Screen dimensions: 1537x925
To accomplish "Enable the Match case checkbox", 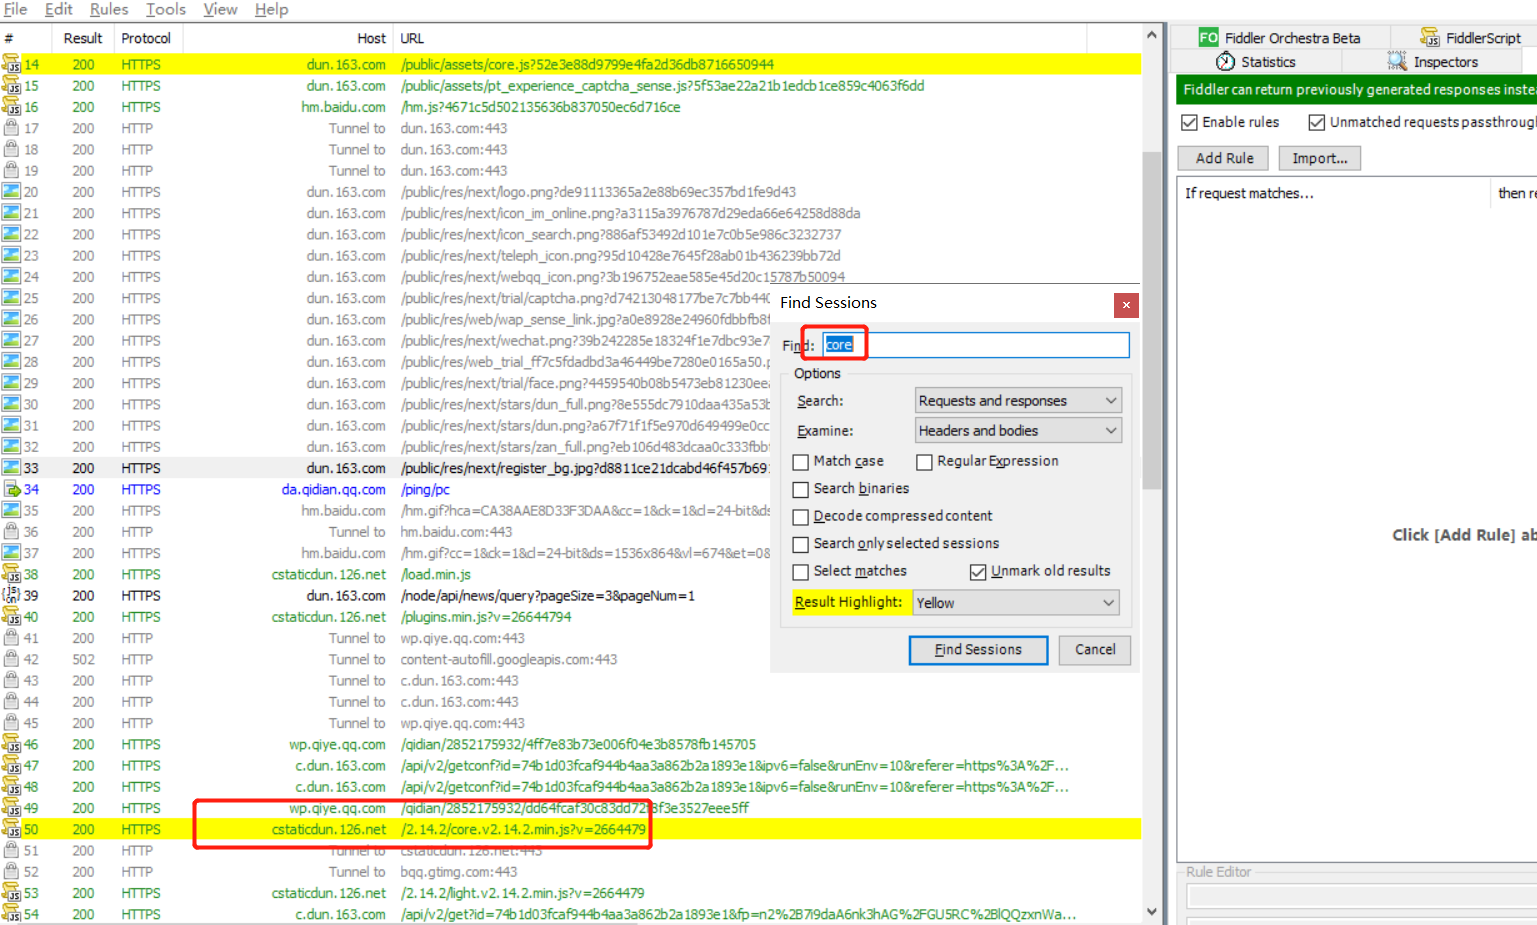I will point(801,462).
